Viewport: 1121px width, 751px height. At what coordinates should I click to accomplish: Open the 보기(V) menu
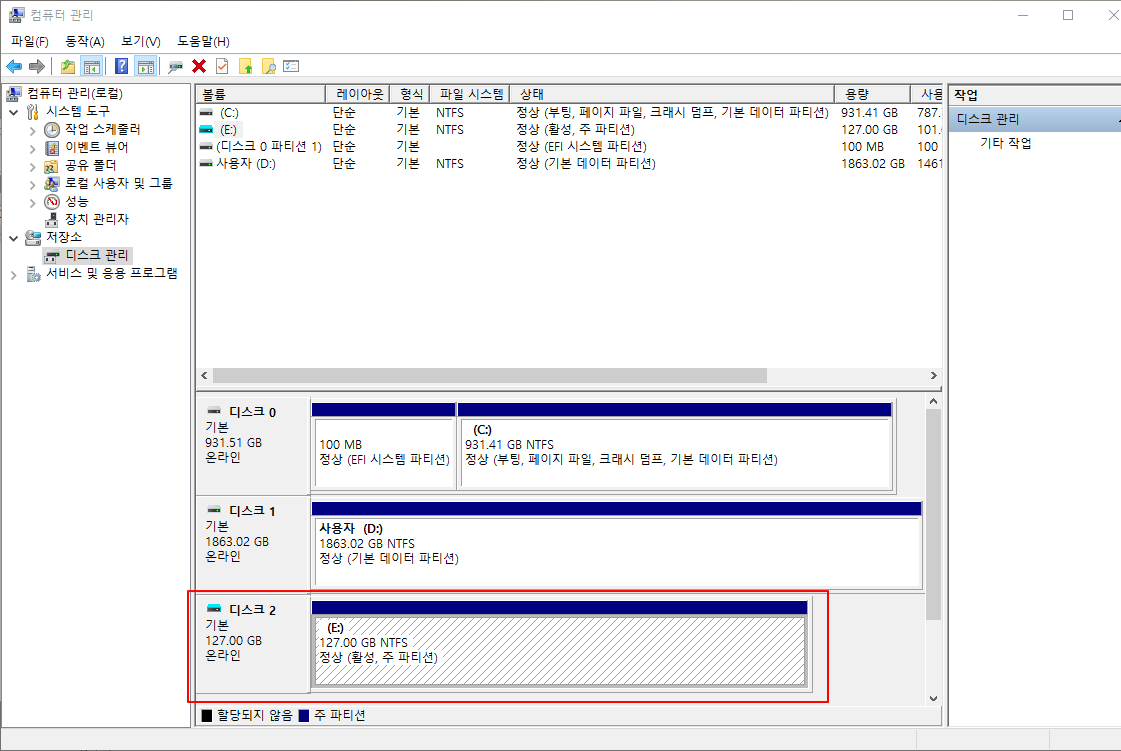click(141, 41)
